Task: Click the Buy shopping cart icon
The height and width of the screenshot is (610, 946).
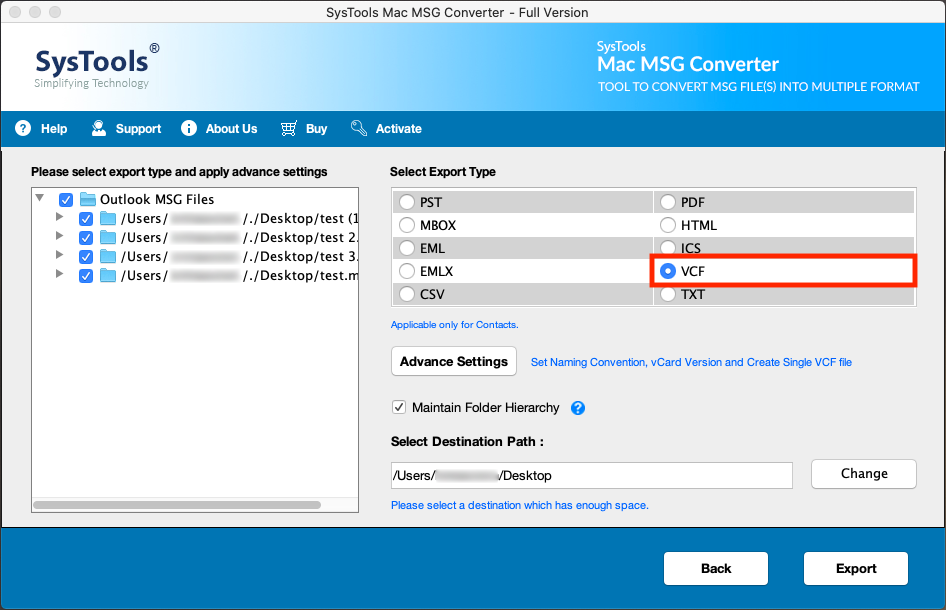Action: [289, 128]
